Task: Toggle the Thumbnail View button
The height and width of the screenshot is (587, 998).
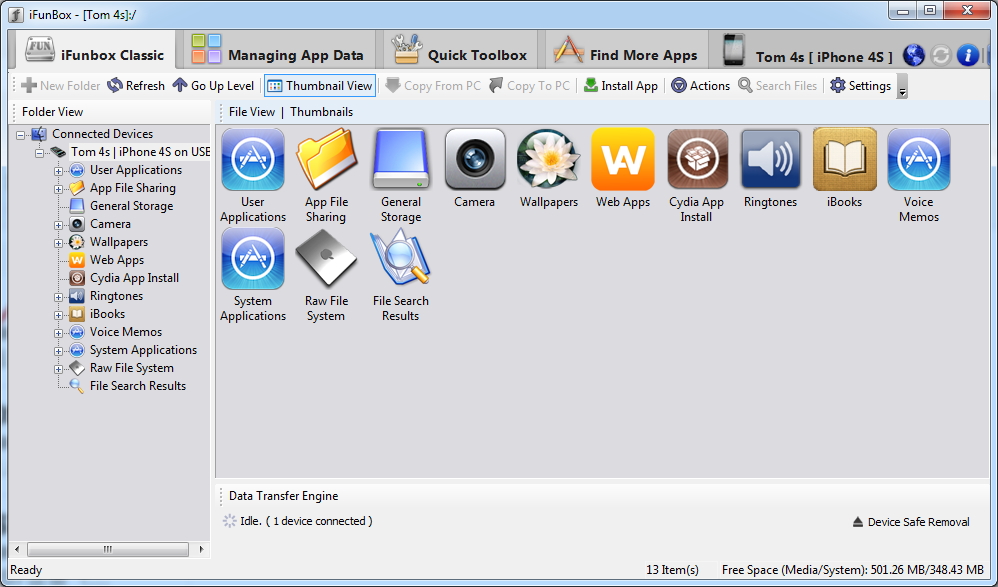Action: coord(320,86)
